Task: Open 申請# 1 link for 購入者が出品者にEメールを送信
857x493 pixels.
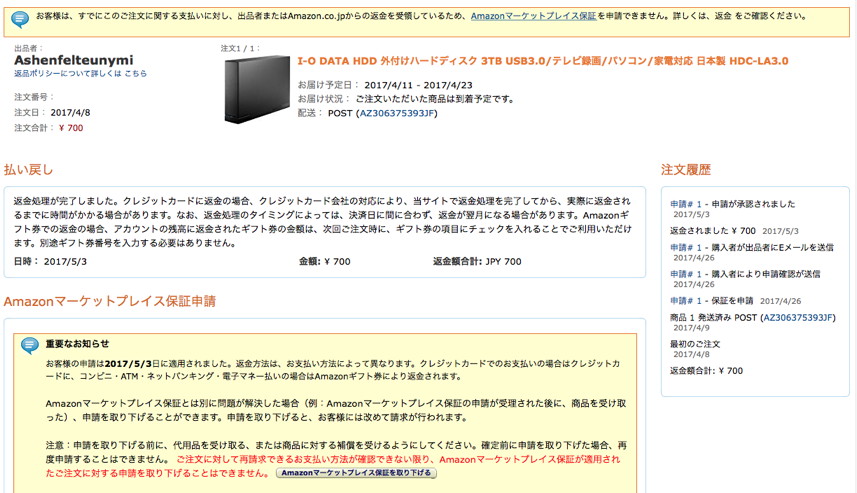Action: point(686,247)
